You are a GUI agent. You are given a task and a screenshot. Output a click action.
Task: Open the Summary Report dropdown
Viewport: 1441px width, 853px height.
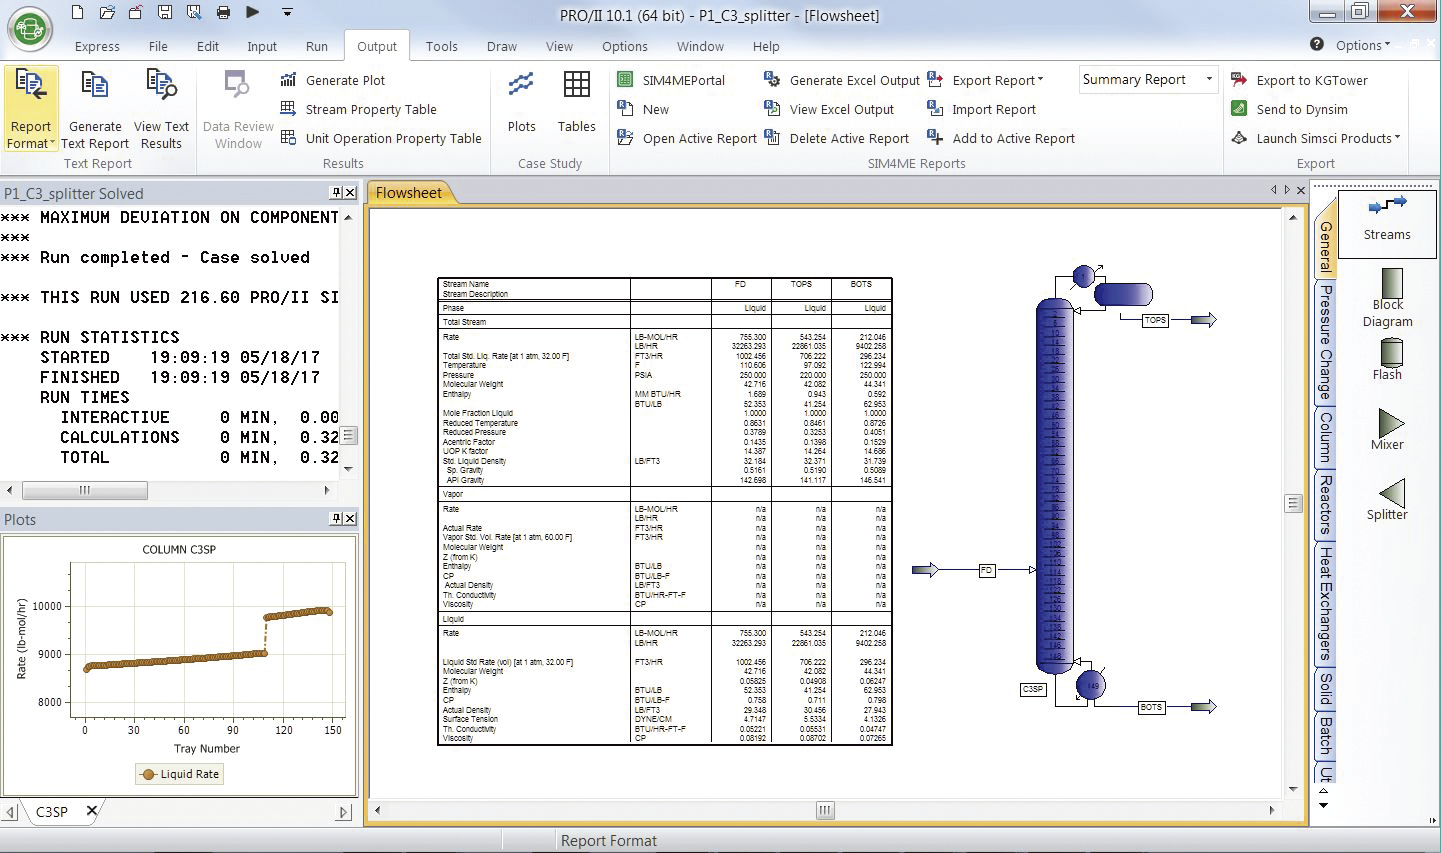(1208, 80)
